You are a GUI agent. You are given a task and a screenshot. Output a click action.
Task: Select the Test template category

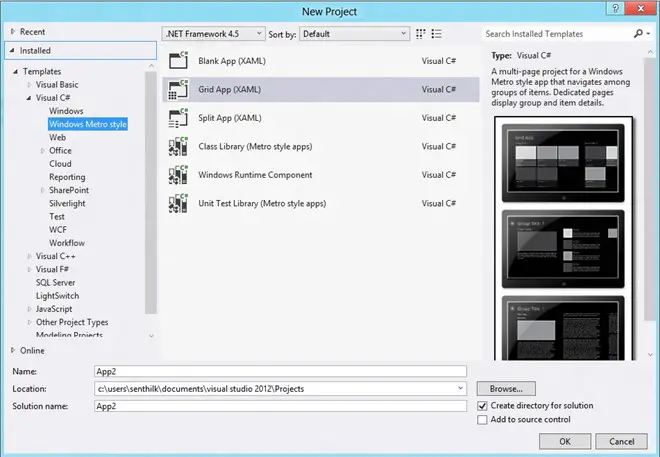coord(57,216)
